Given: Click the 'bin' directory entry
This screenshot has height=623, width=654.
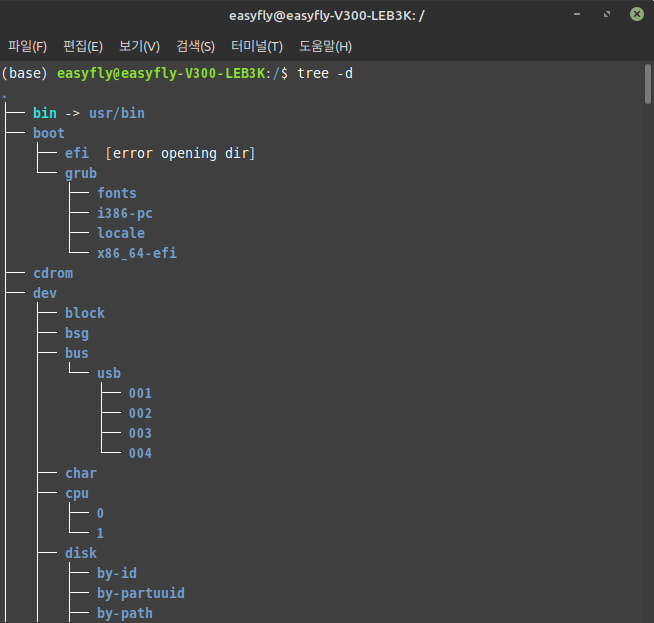Looking at the screenshot, I should pyautogui.click(x=45, y=113).
